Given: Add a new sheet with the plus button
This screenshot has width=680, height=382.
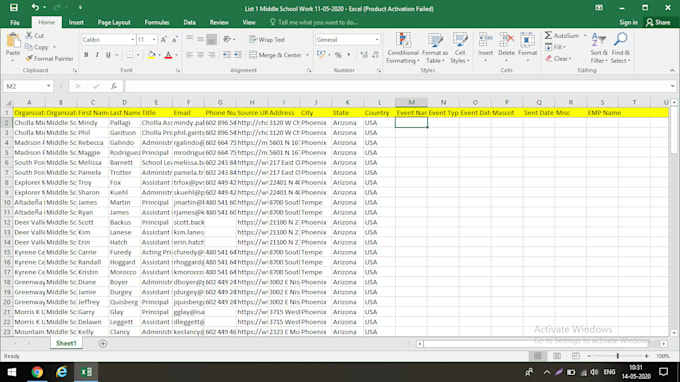Looking at the screenshot, I should point(103,343).
